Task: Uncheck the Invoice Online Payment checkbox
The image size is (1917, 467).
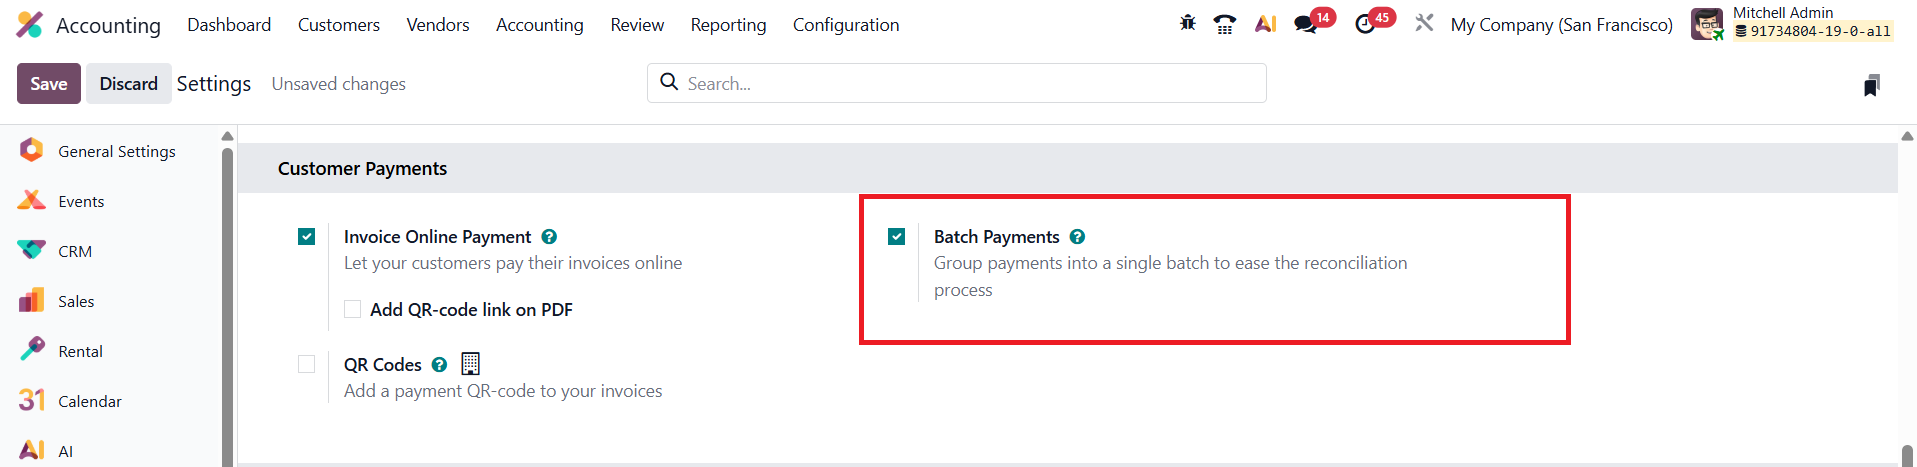Action: tap(307, 237)
